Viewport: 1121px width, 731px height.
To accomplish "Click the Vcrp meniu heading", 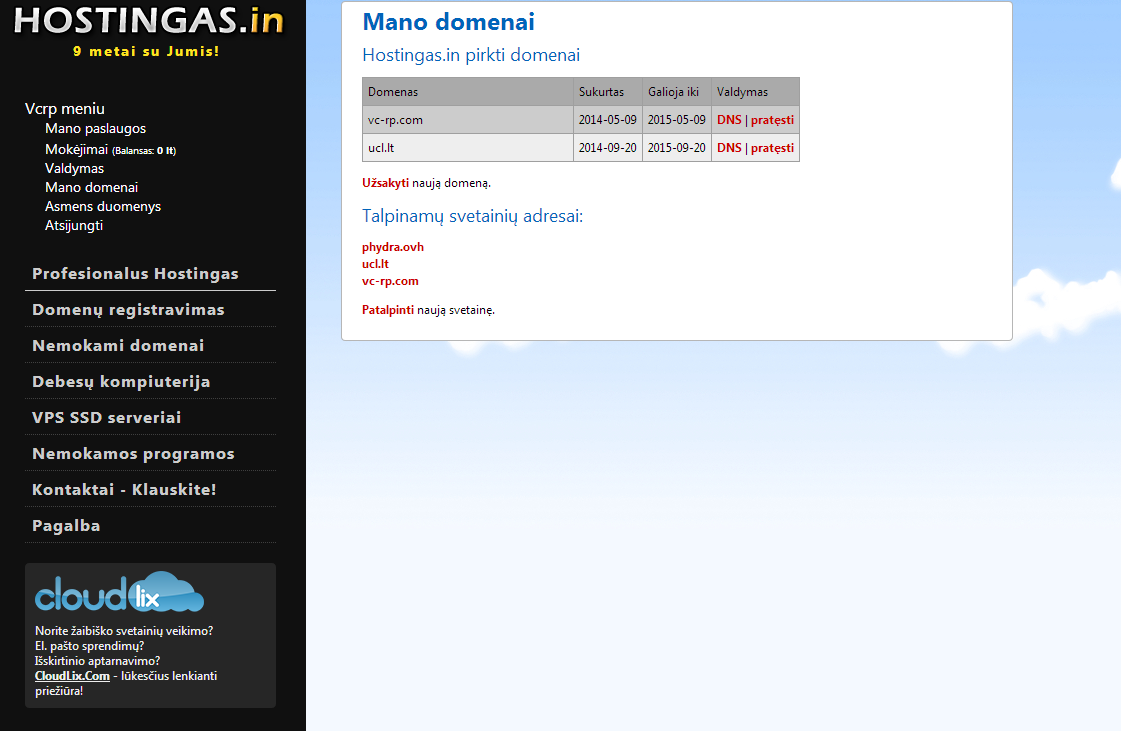I will click(x=64, y=109).
